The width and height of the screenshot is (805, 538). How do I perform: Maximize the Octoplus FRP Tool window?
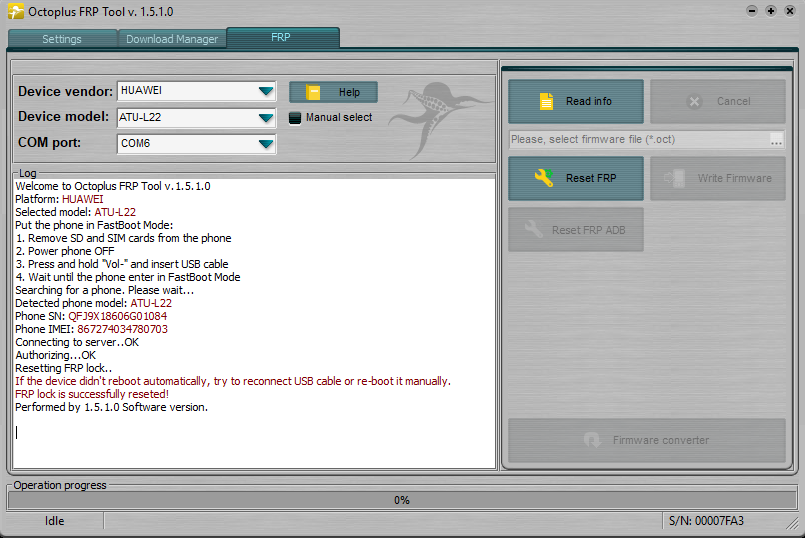coord(771,11)
